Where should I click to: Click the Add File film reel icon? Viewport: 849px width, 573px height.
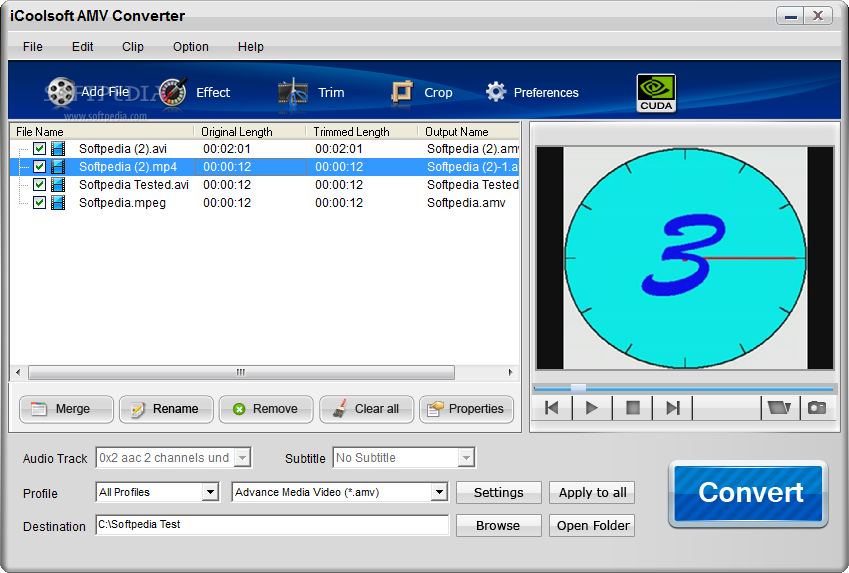click(60, 92)
